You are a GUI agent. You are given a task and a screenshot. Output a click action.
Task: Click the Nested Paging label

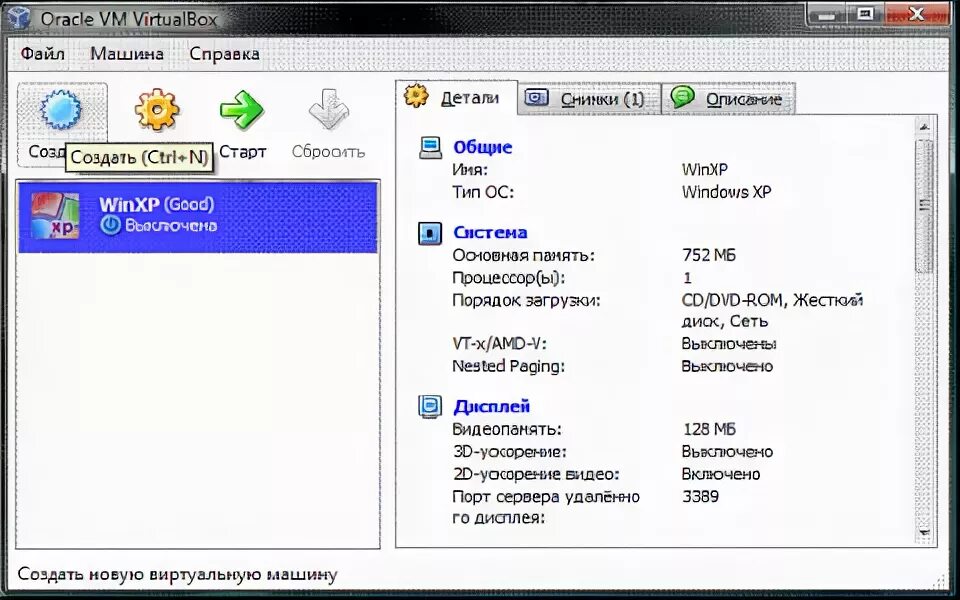pyautogui.click(x=509, y=366)
